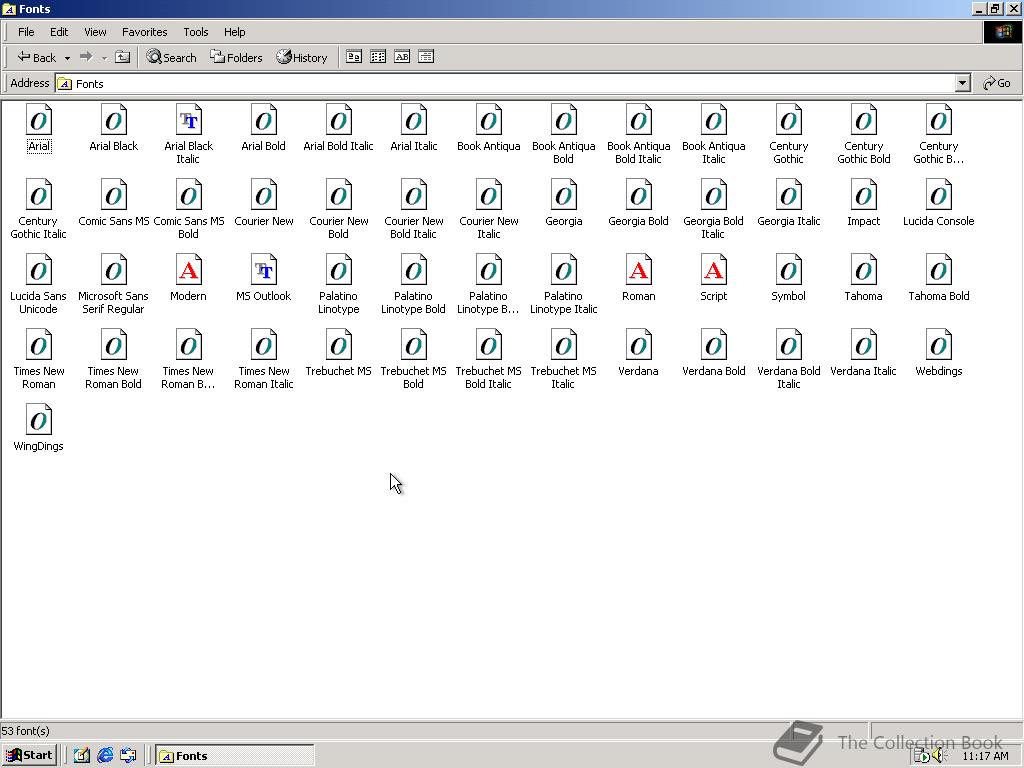The image size is (1024, 768).
Task: Select the Georgia font icon
Action: [564, 203]
